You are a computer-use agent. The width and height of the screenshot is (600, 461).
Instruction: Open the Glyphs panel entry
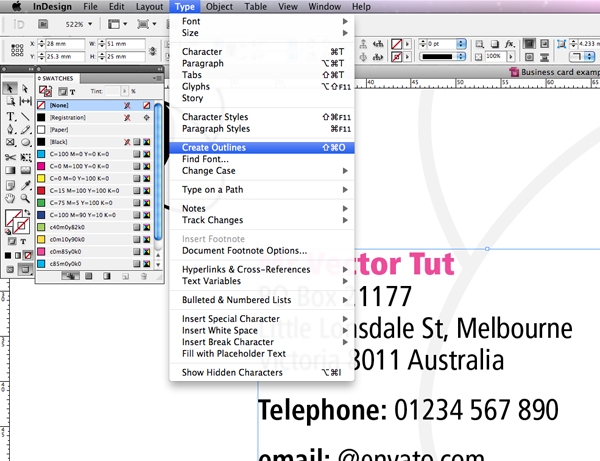click(x=262, y=86)
